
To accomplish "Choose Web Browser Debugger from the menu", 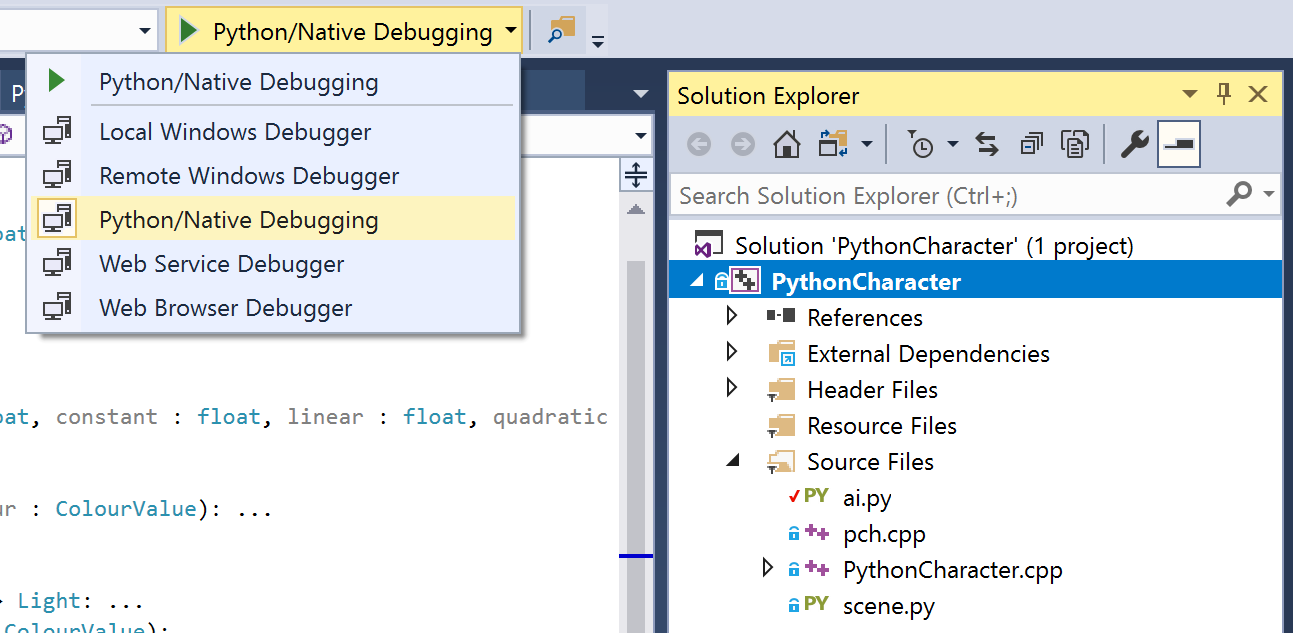I will [x=225, y=308].
